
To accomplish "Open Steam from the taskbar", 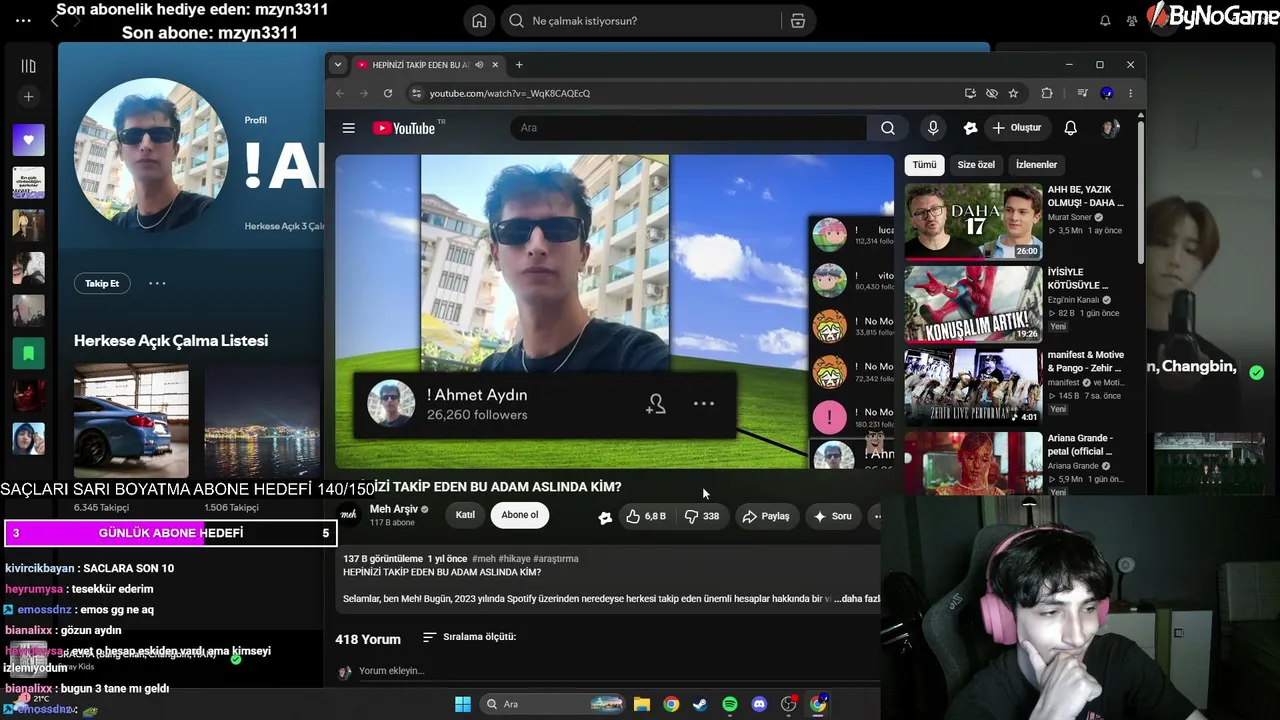I will 700,704.
